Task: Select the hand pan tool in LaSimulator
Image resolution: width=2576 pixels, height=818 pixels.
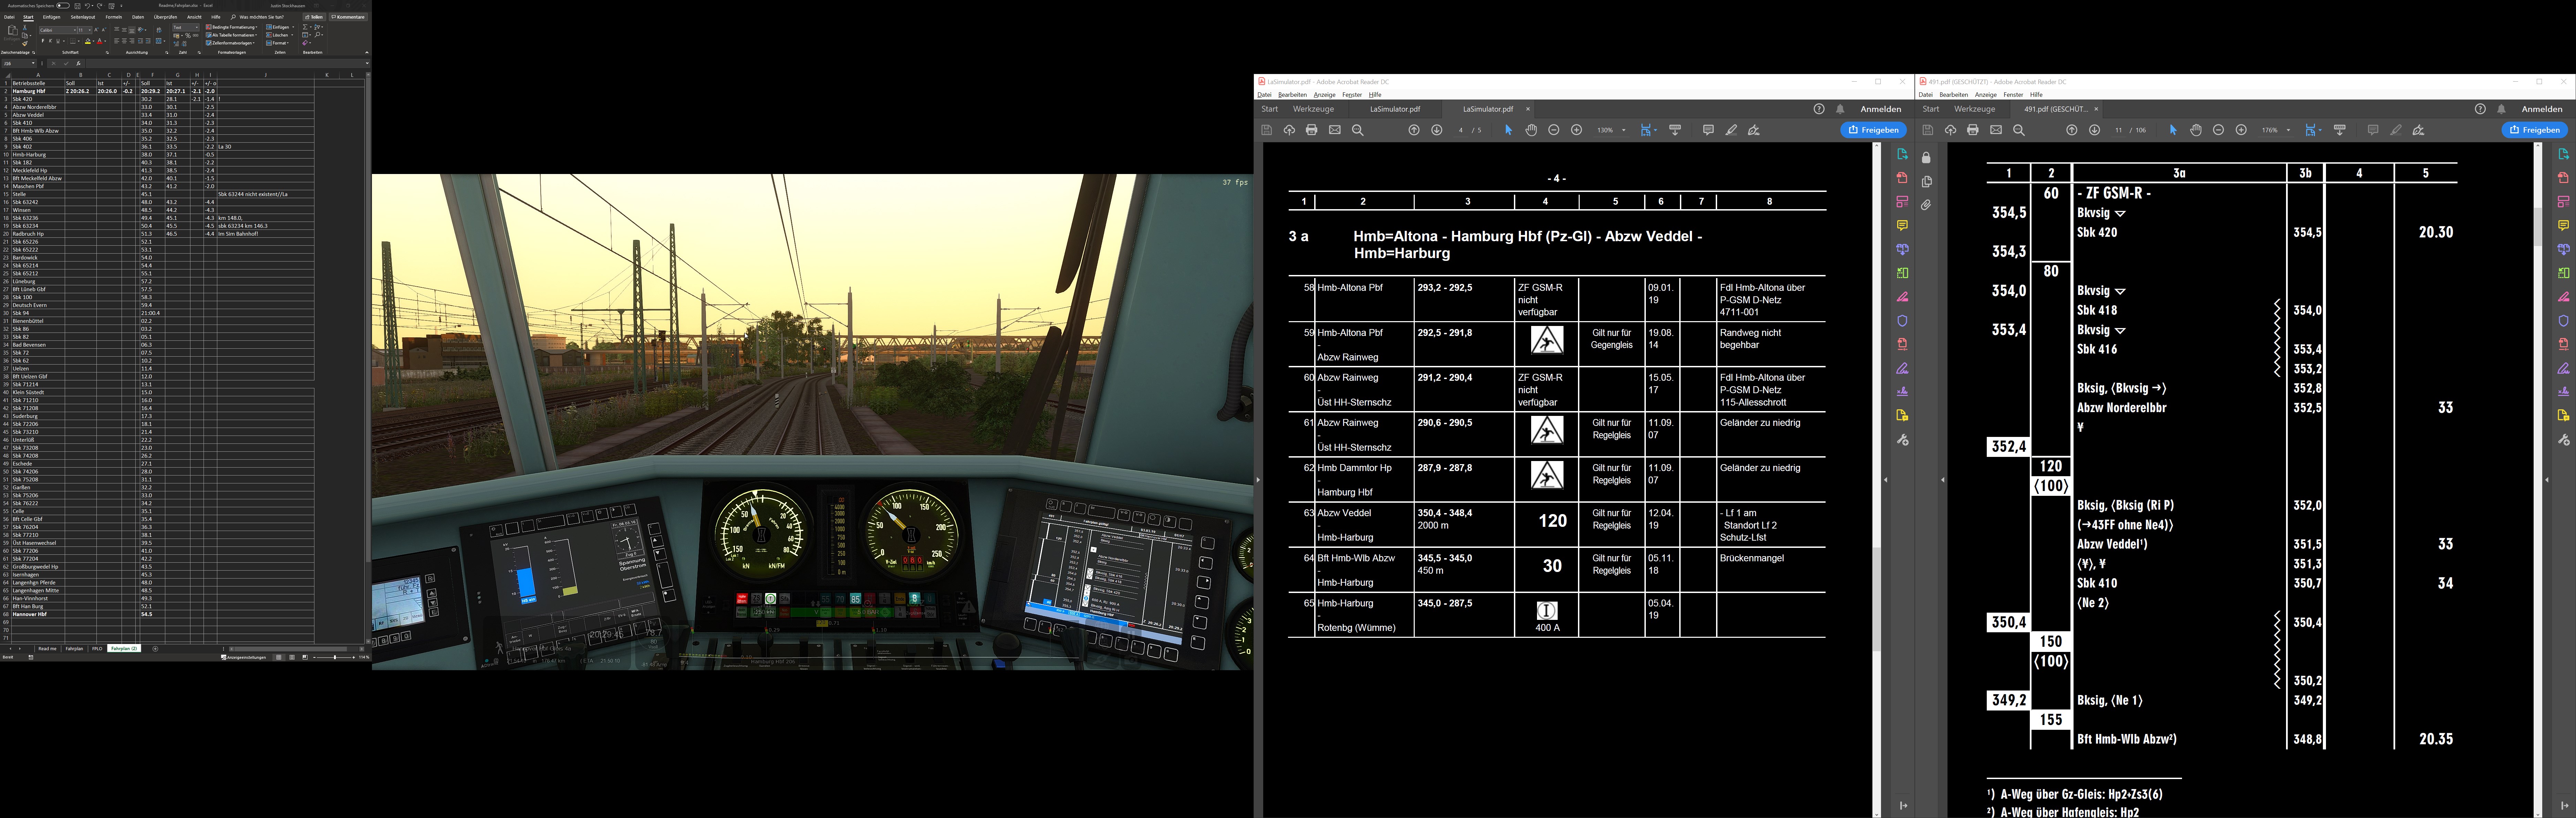Action: click(x=1531, y=130)
